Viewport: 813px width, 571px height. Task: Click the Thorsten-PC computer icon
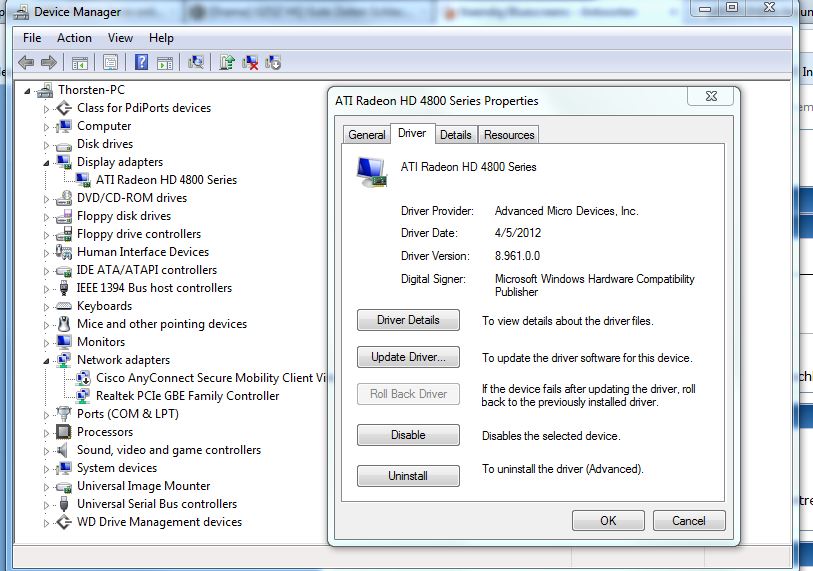tap(45, 90)
